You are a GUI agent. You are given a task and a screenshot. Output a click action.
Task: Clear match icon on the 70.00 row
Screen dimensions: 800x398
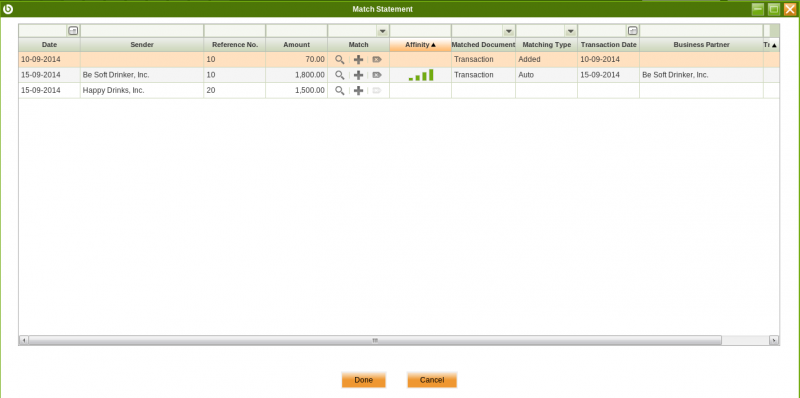click(377, 60)
